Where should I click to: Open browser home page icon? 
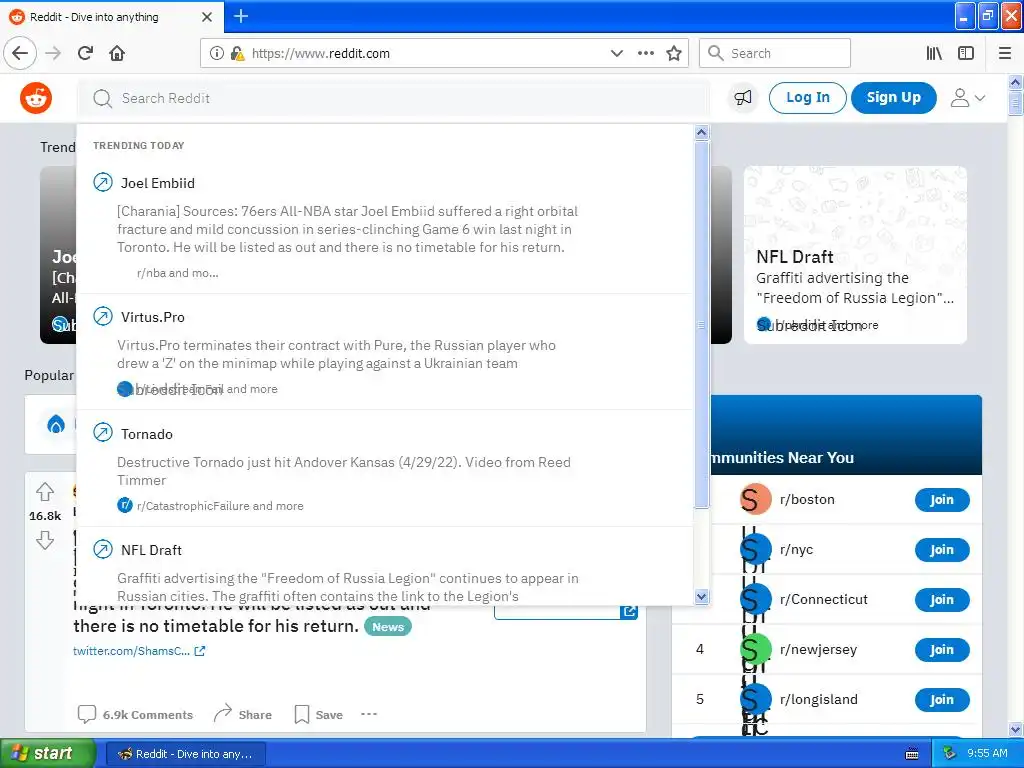point(117,53)
